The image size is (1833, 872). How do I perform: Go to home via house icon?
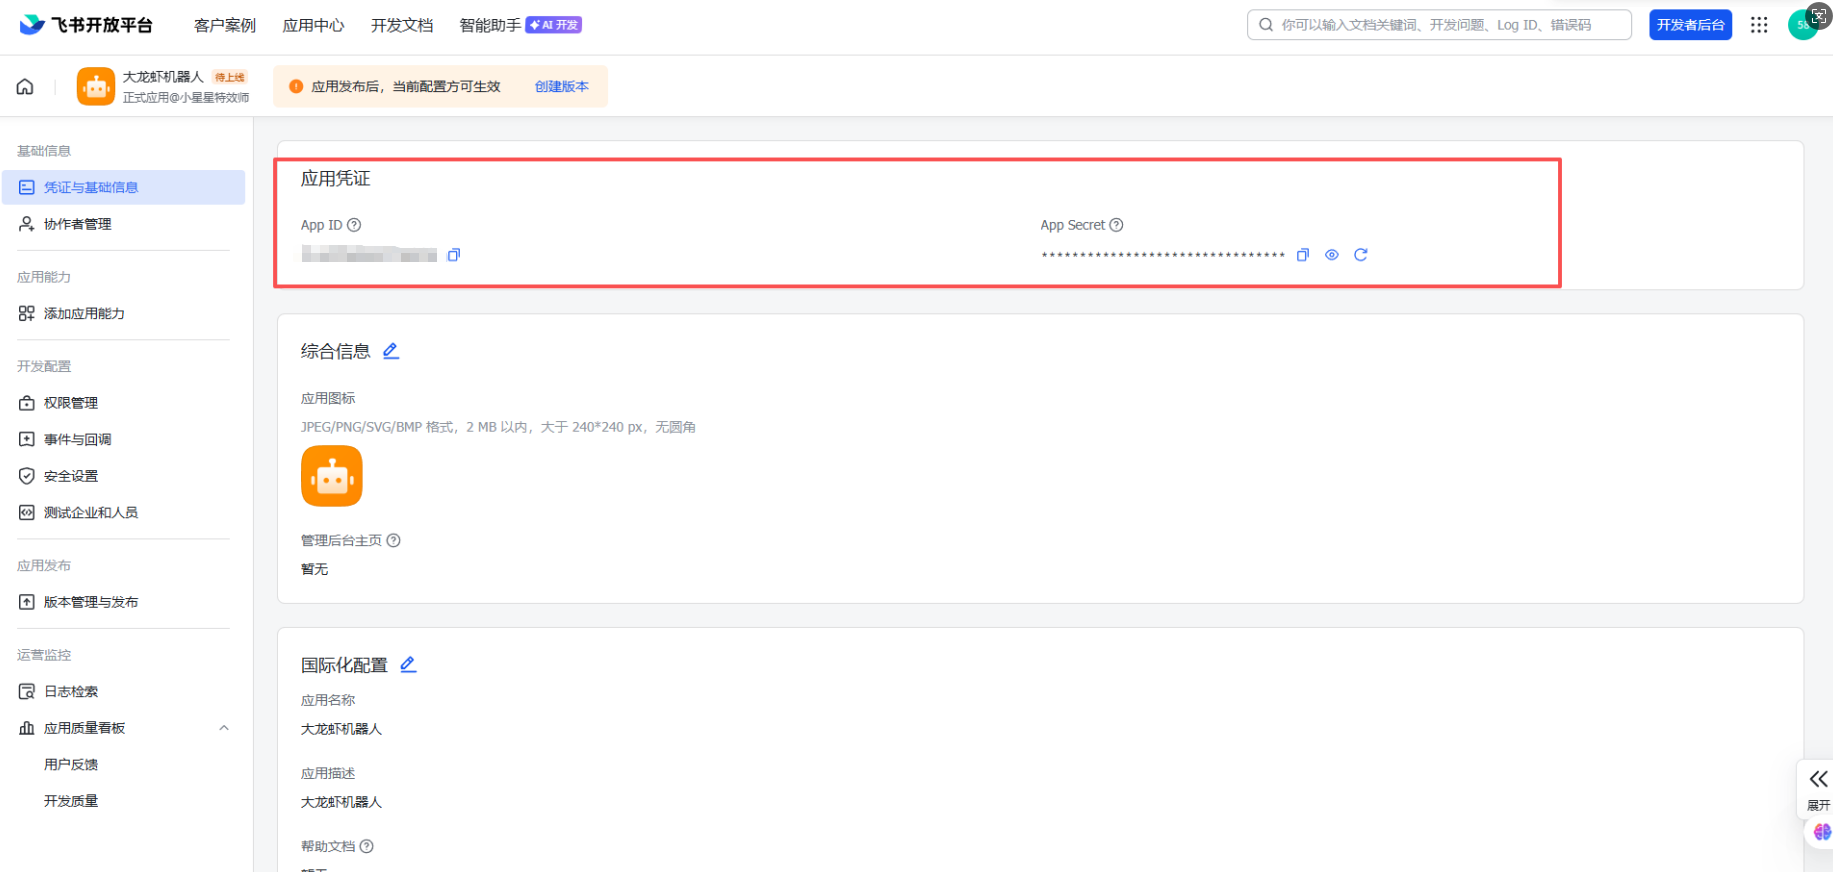tap(25, 87)
